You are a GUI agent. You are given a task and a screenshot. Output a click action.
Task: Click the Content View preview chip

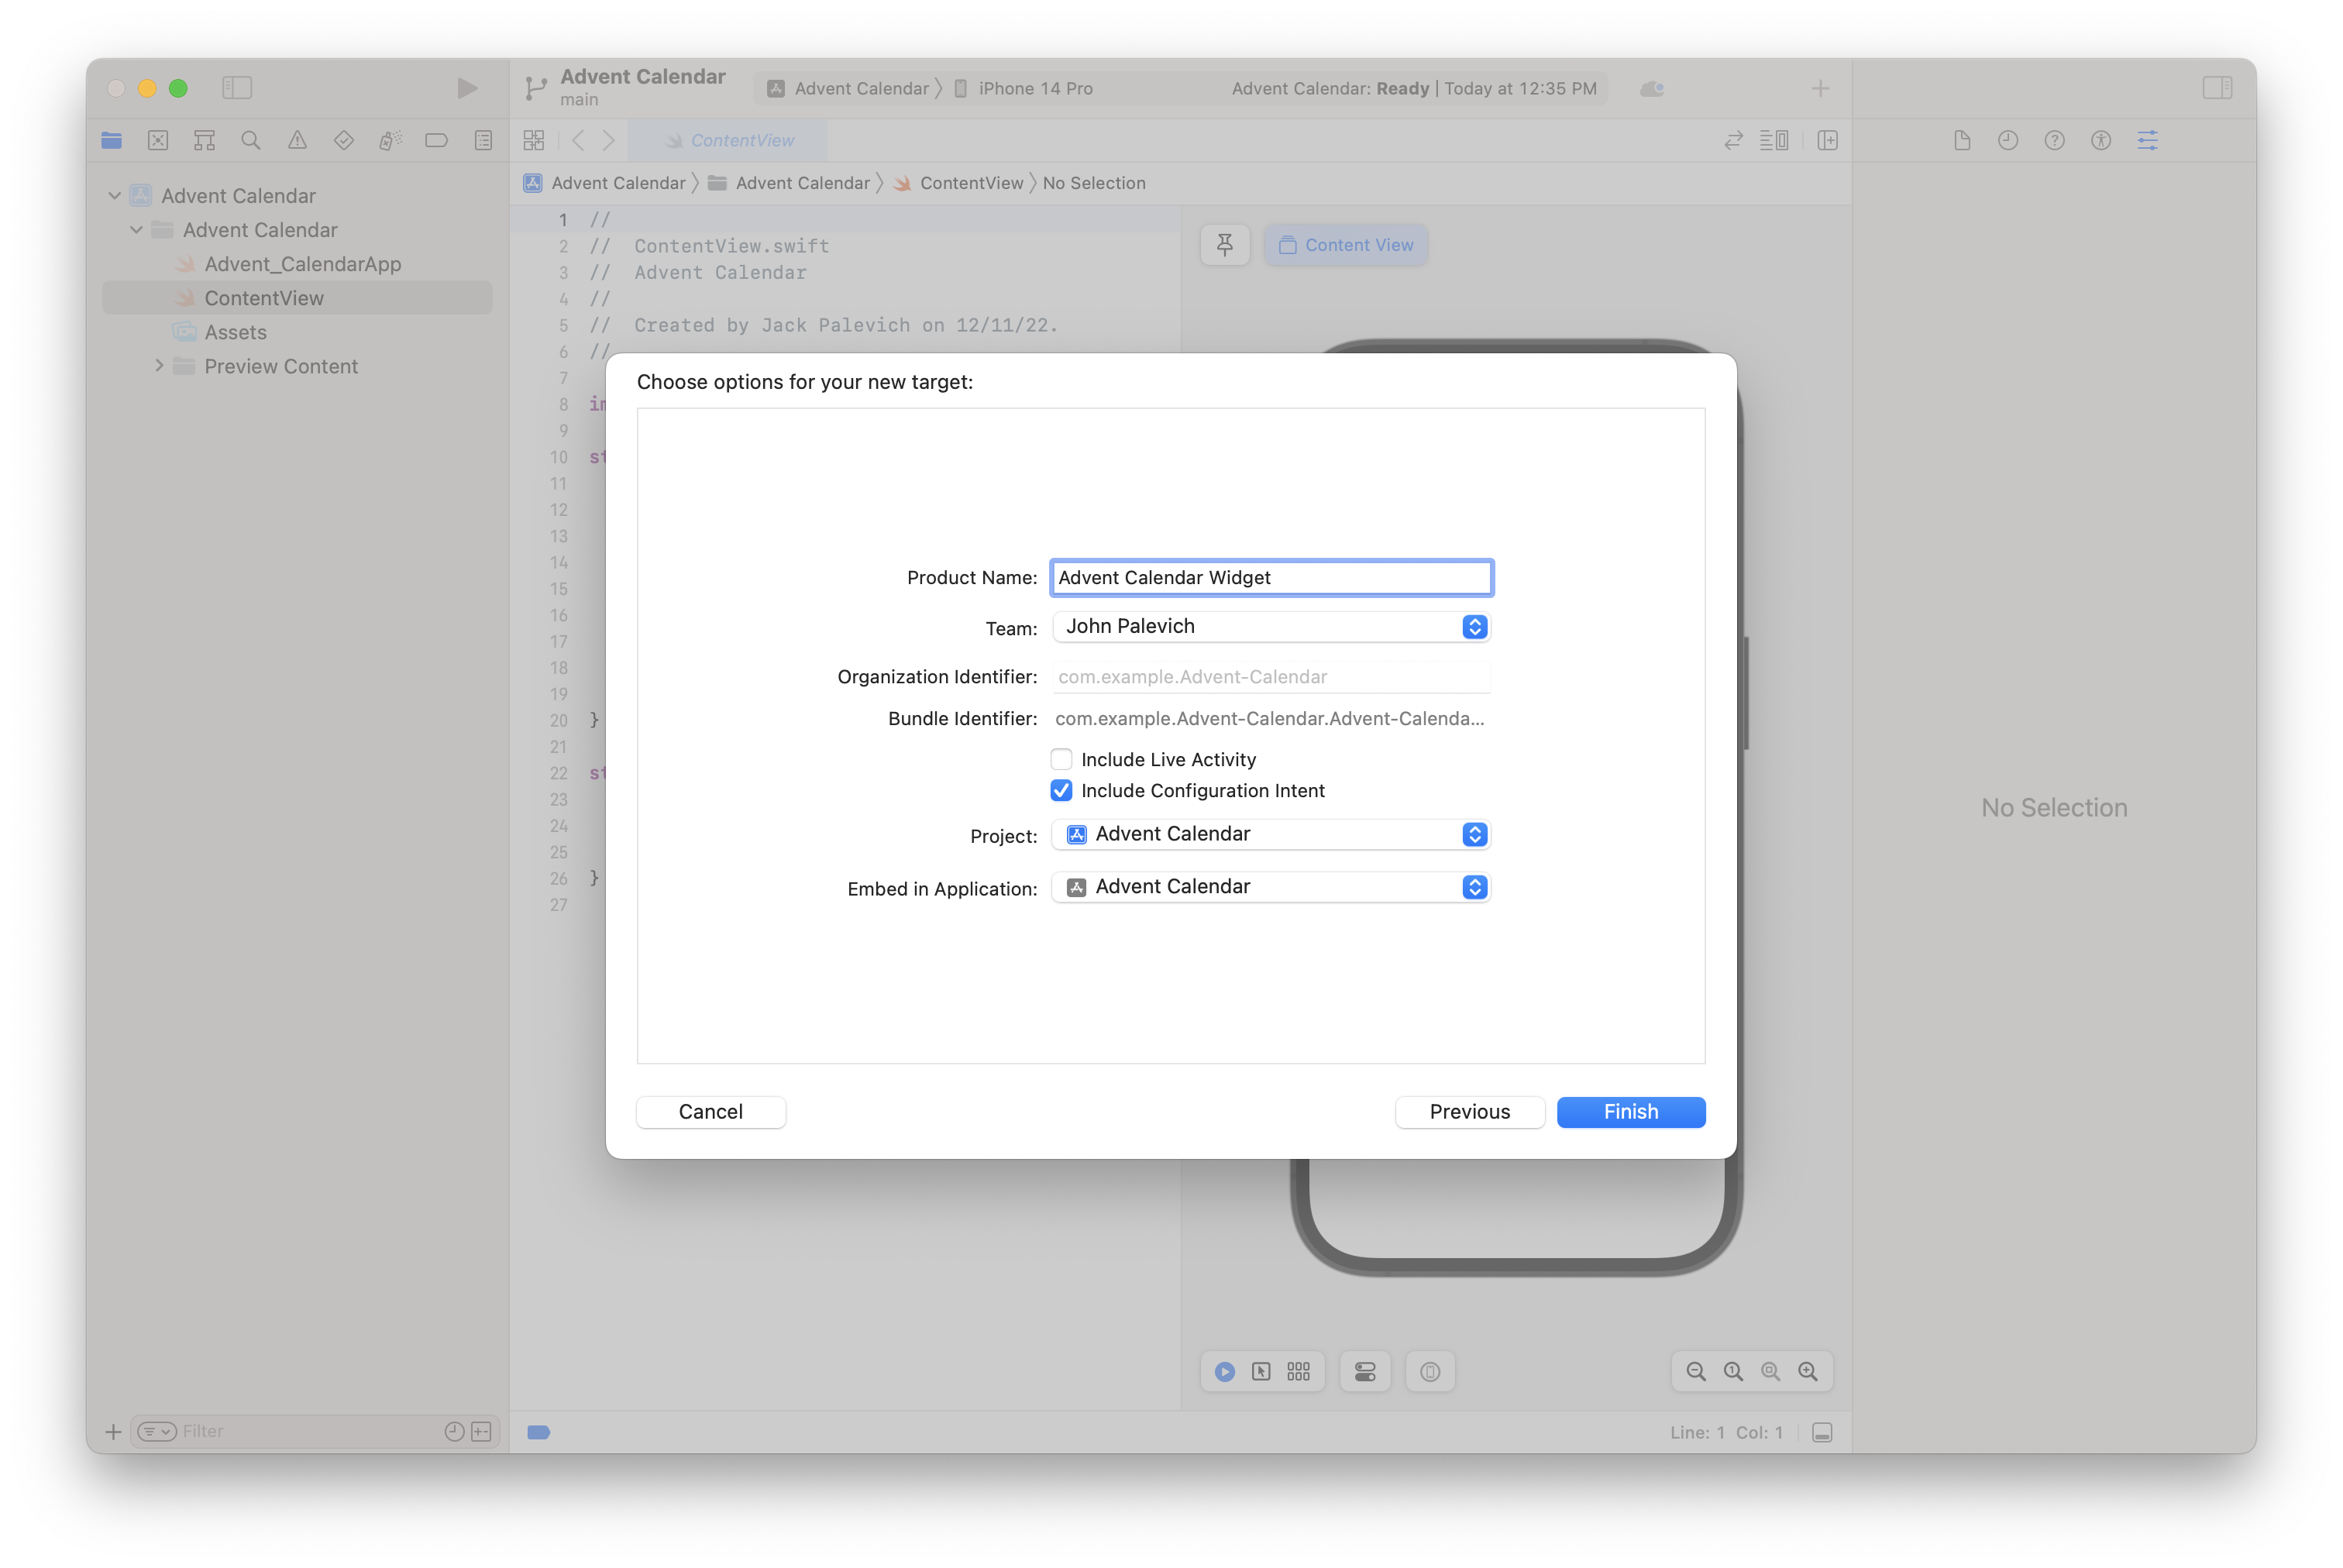pos(1346,245)
